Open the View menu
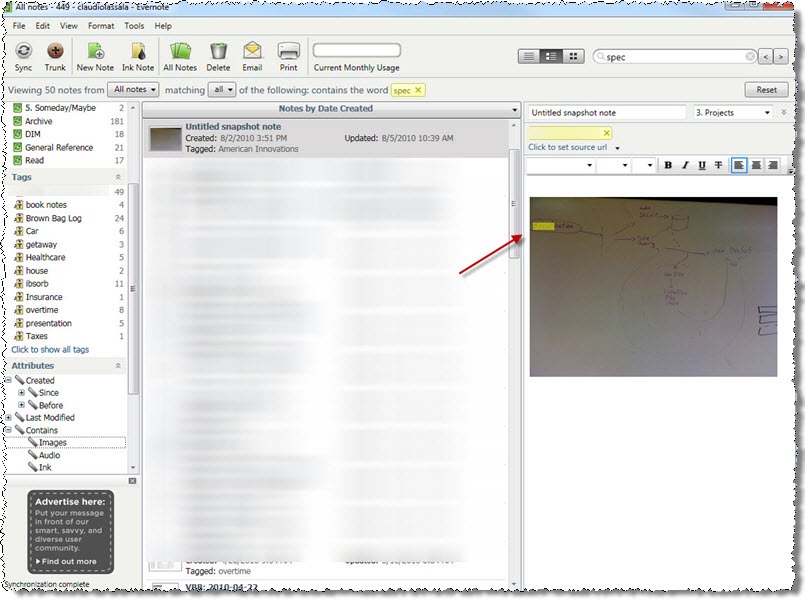 (69, 26)
